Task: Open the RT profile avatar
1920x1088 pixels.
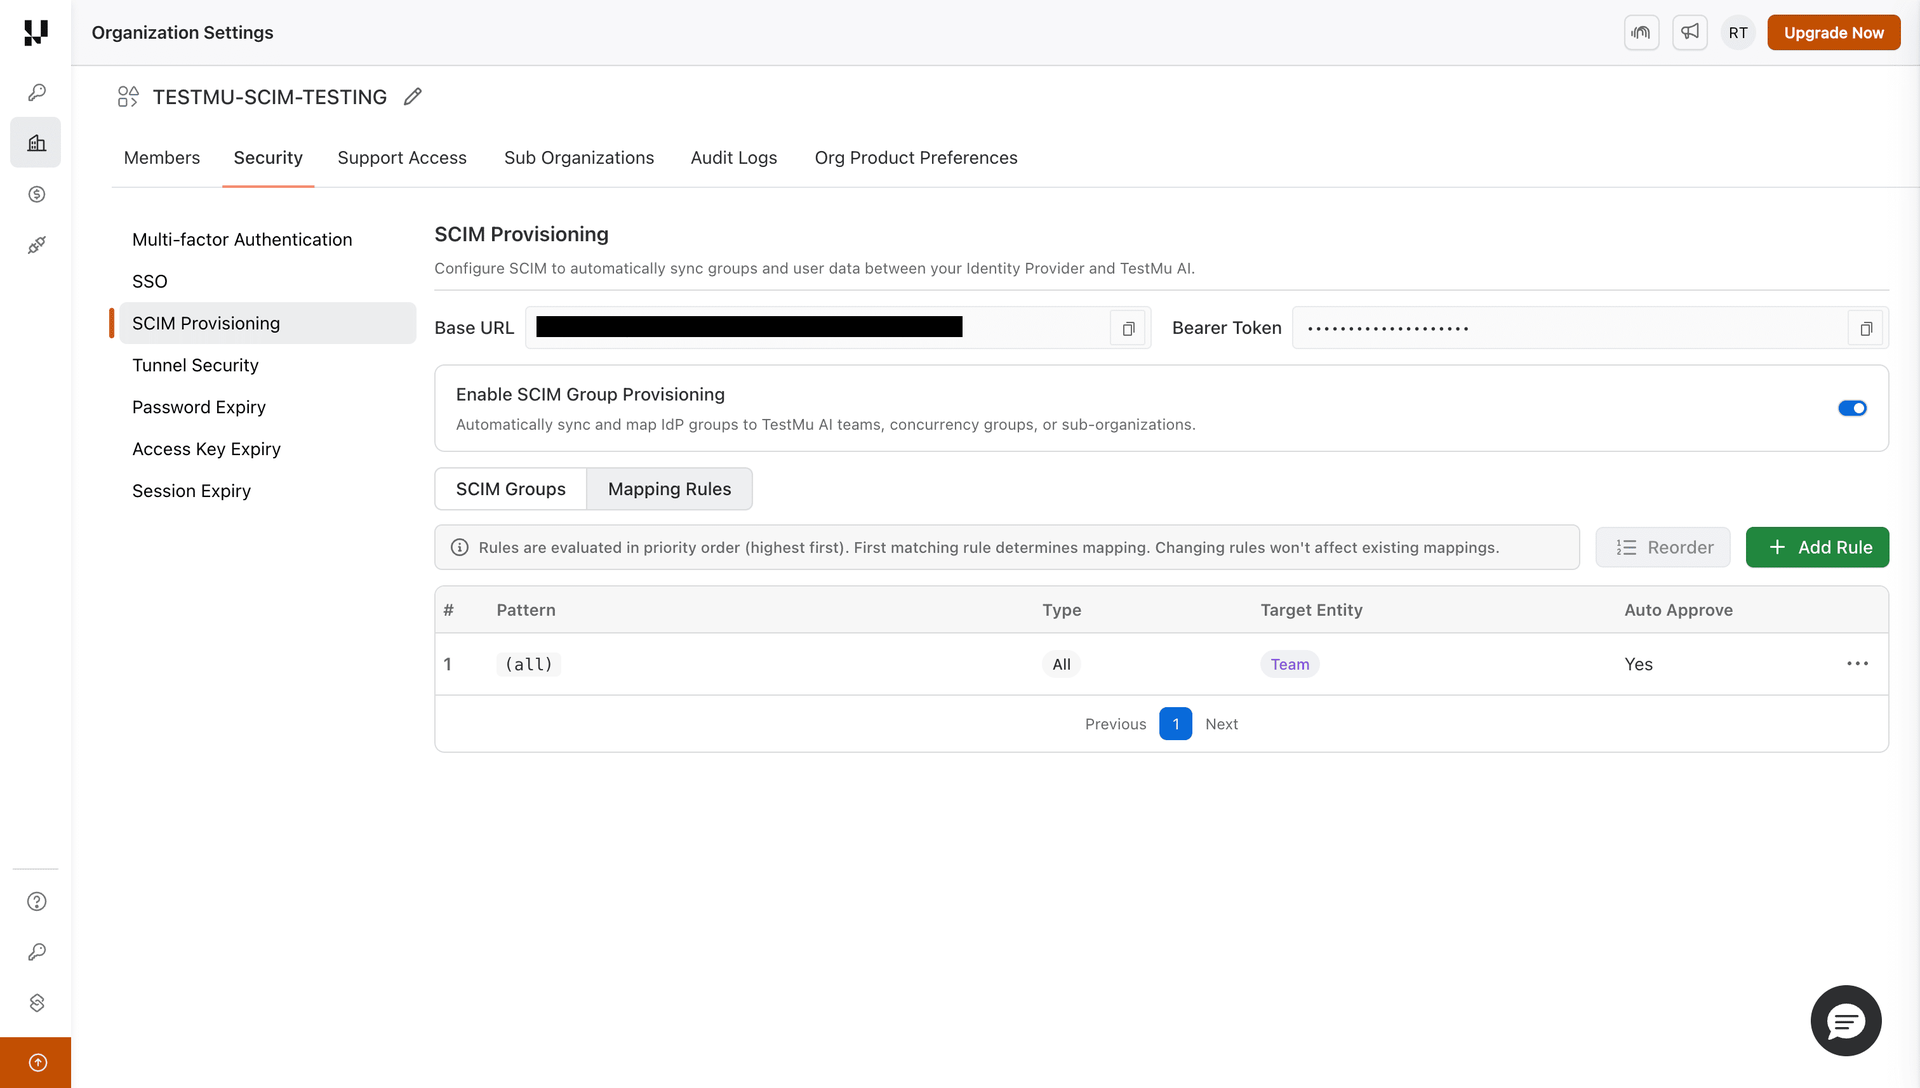Action: point(1738,32)
